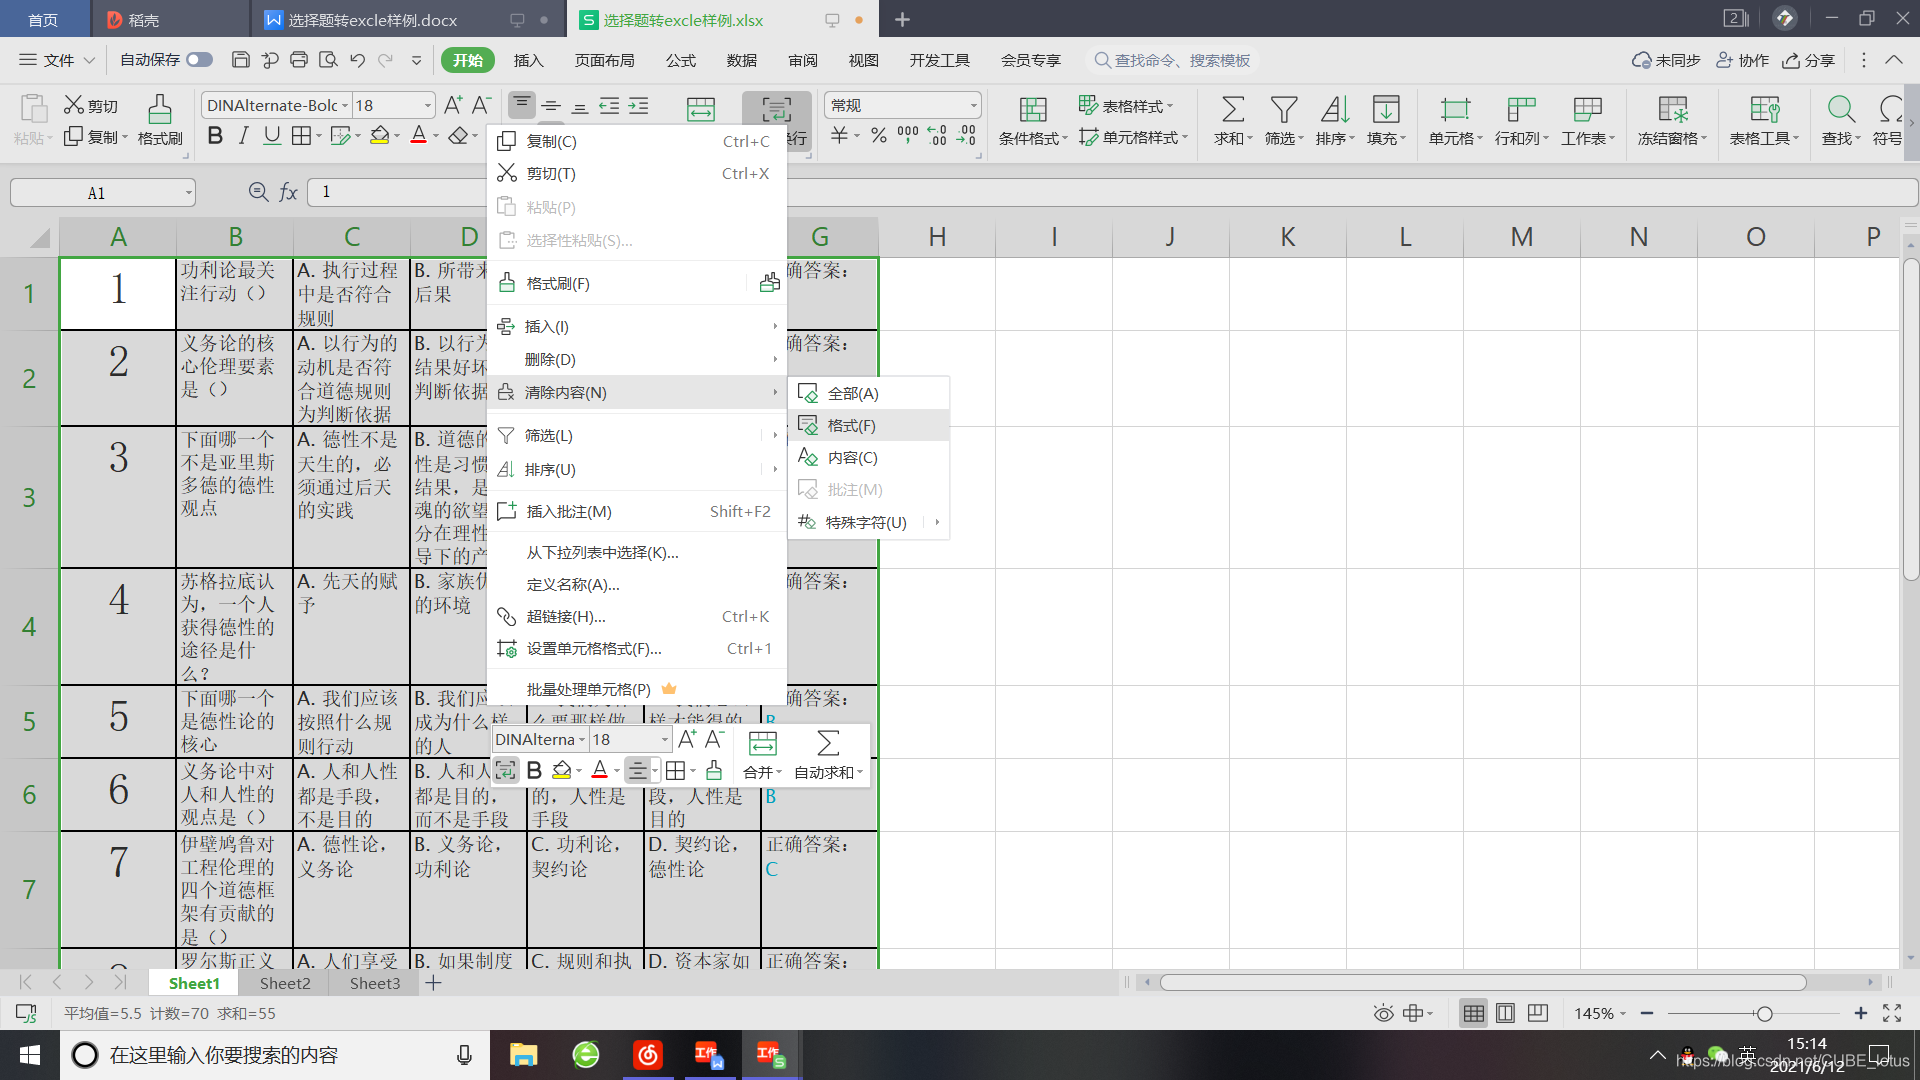
Task: Click format painter in mini toolbar
Action: click(713, 770)
